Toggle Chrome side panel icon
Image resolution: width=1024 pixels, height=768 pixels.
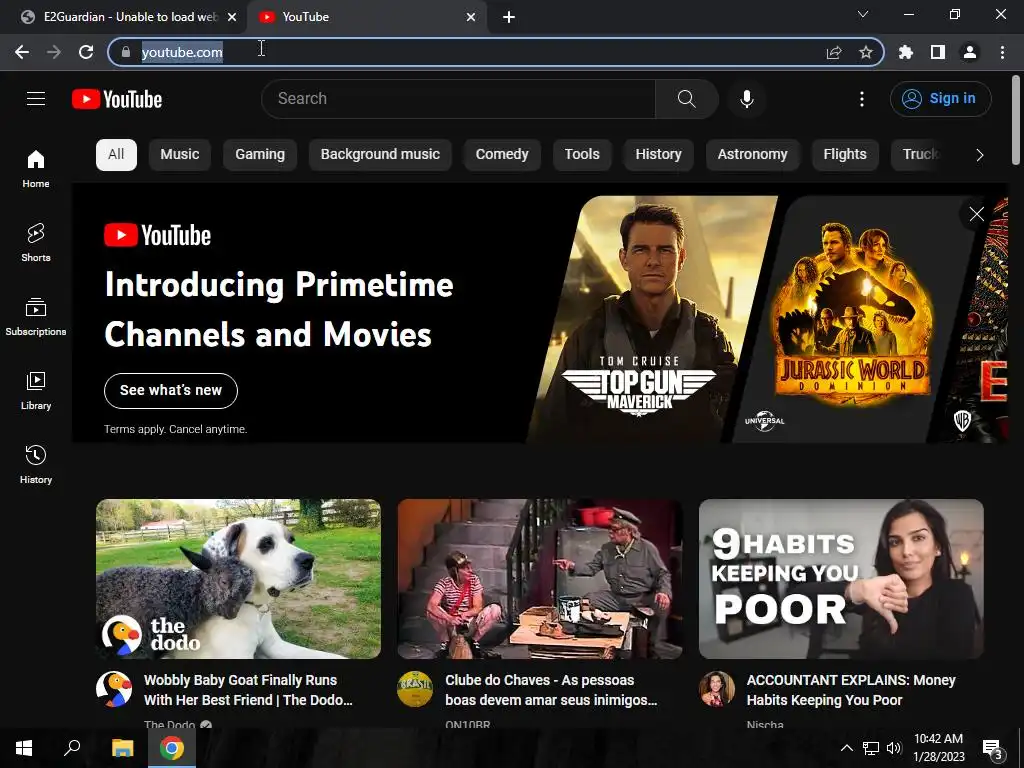coord(938,52)
